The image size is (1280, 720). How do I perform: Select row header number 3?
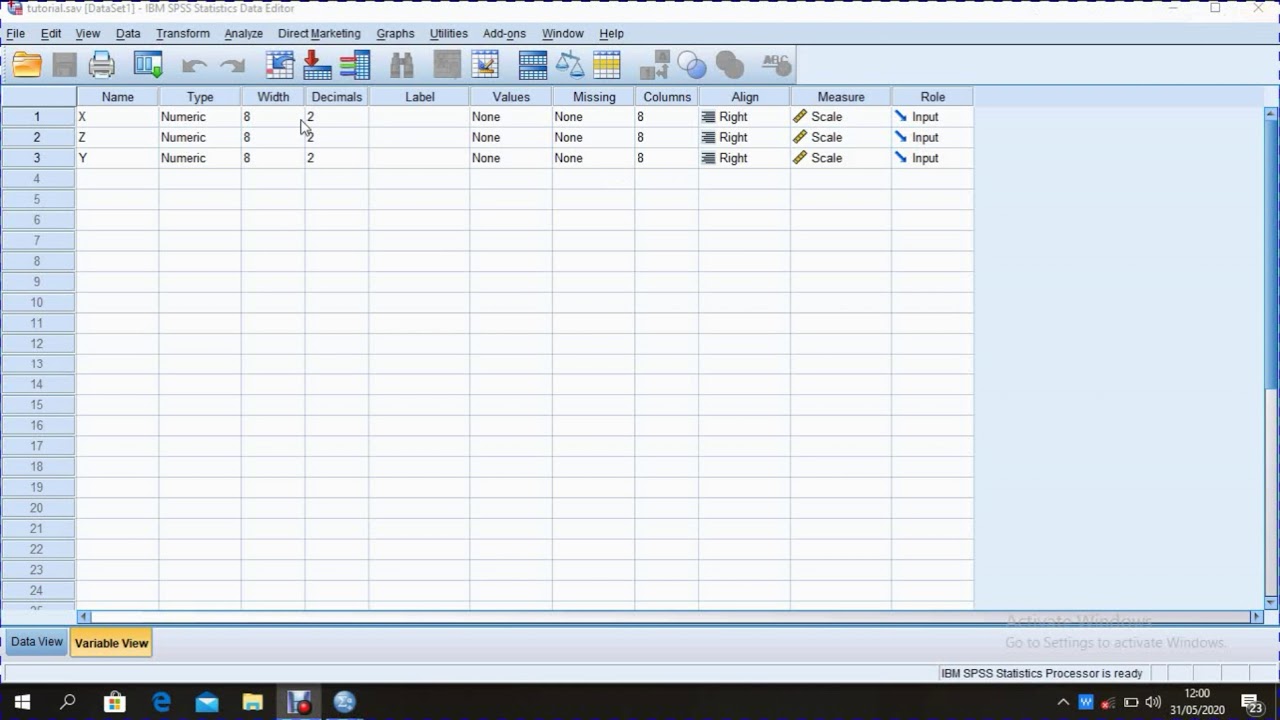click(38, 158)
